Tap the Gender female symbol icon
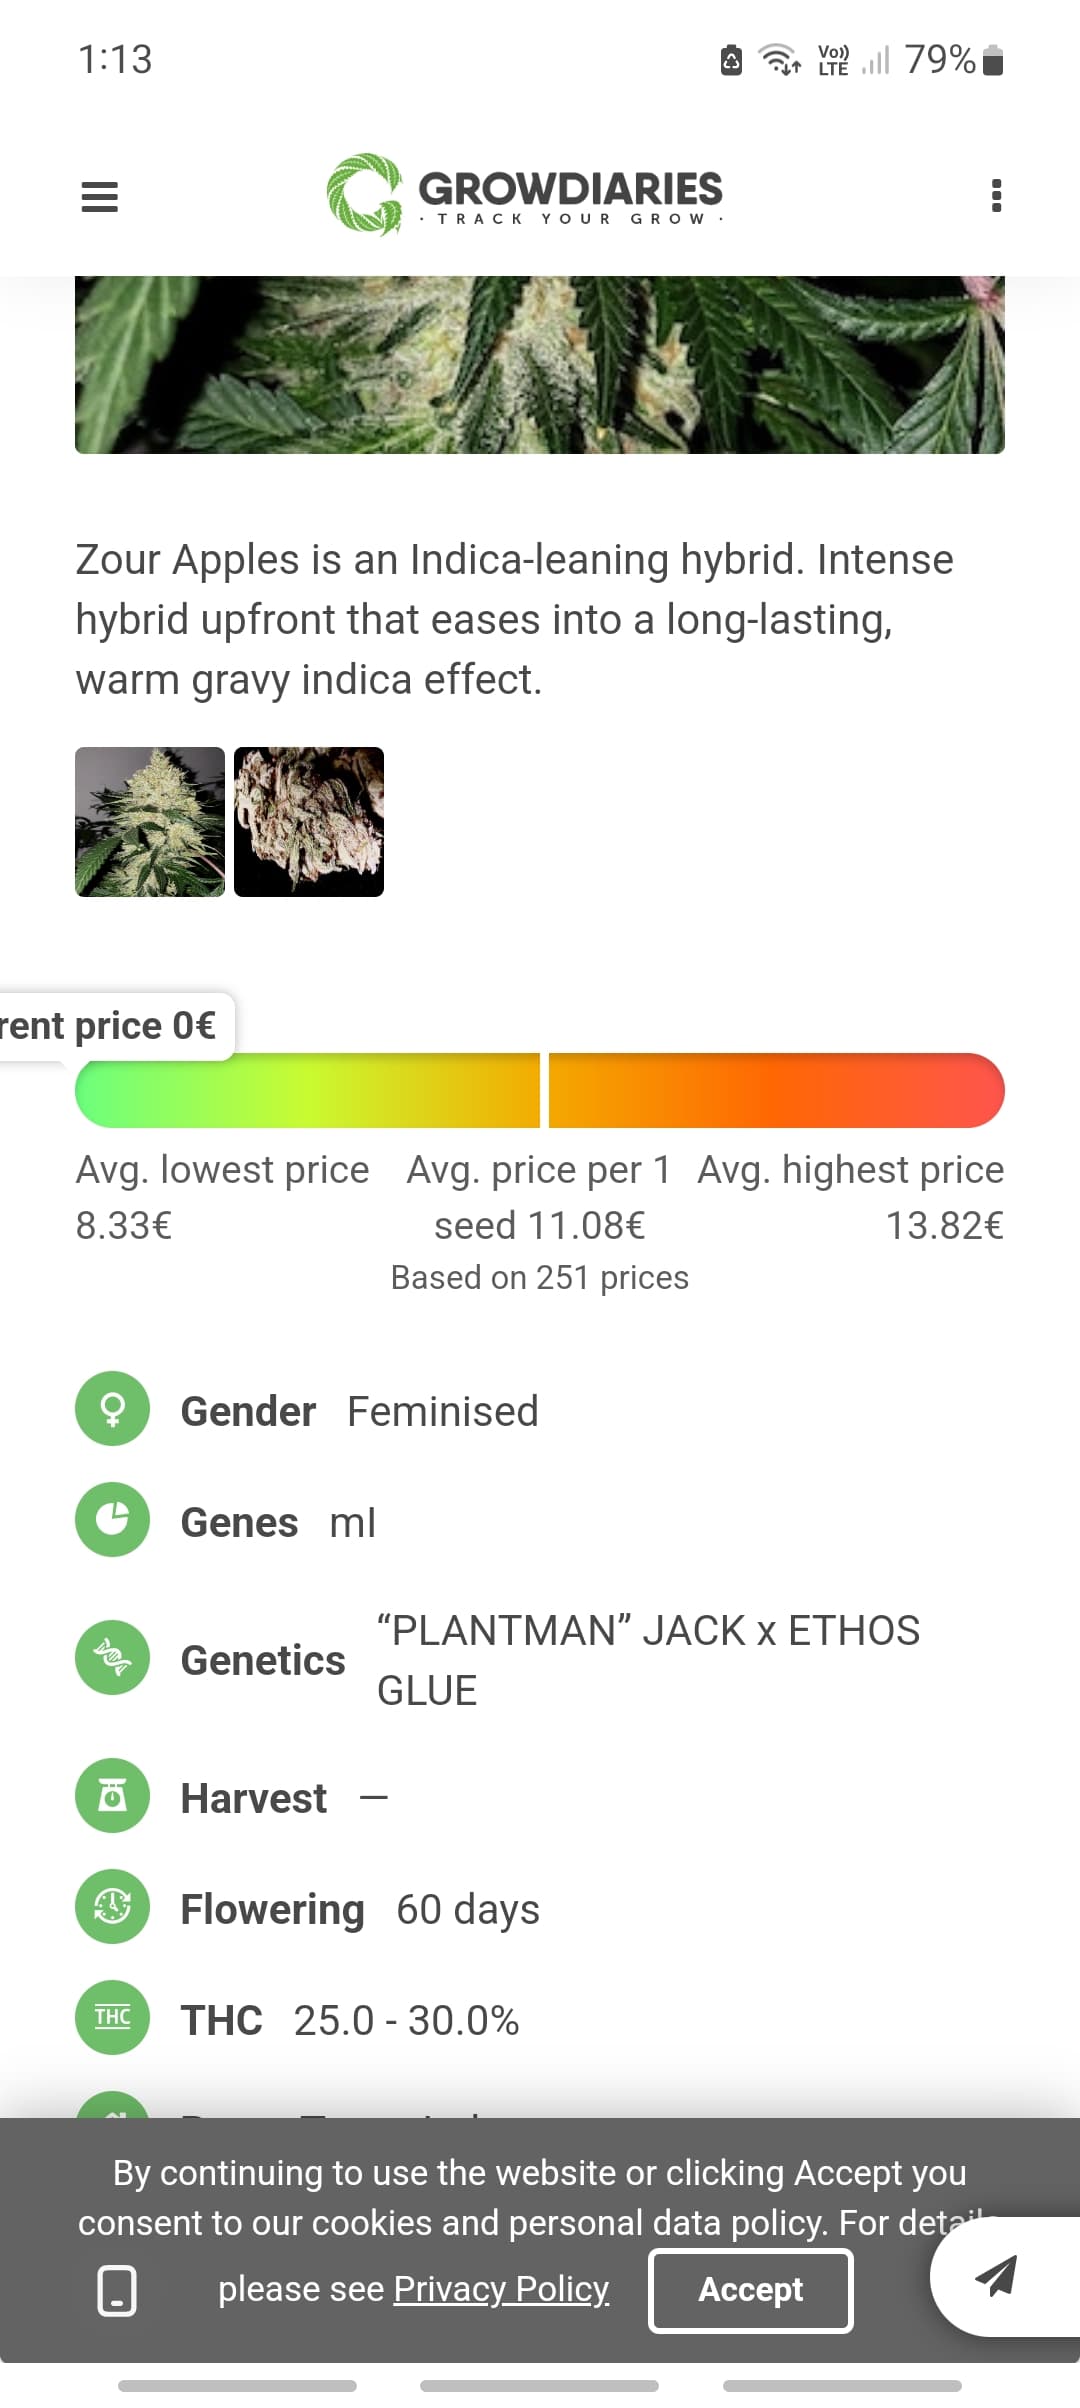The image size is (1080, 2408). (113, 1409)
